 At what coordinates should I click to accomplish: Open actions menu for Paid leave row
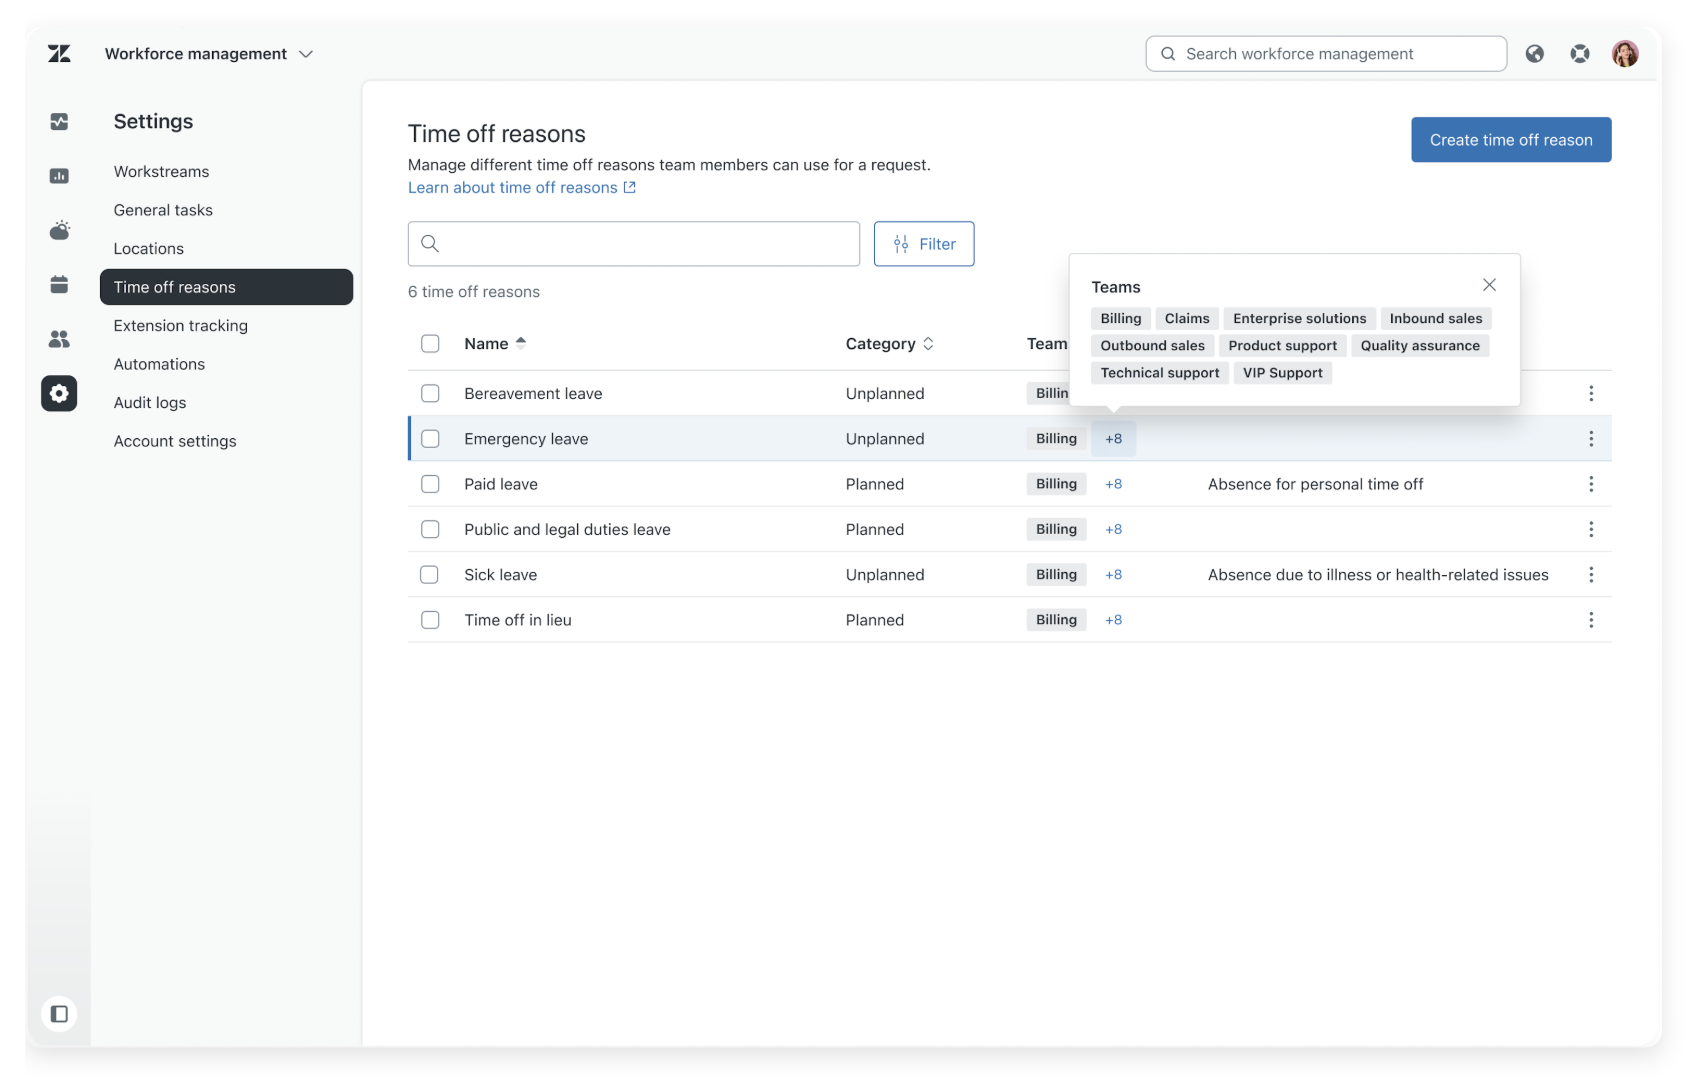[1590, 484]
